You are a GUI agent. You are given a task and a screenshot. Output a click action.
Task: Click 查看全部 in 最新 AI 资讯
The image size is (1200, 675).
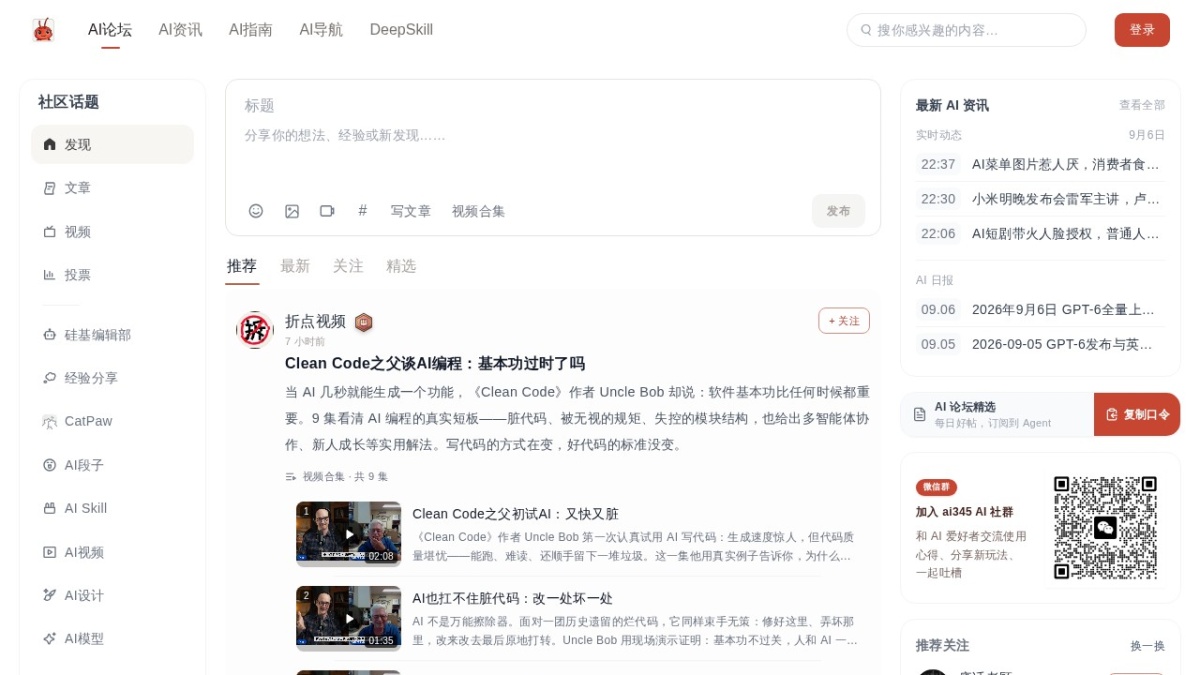pyautogui.click(x=1142, y=105)
